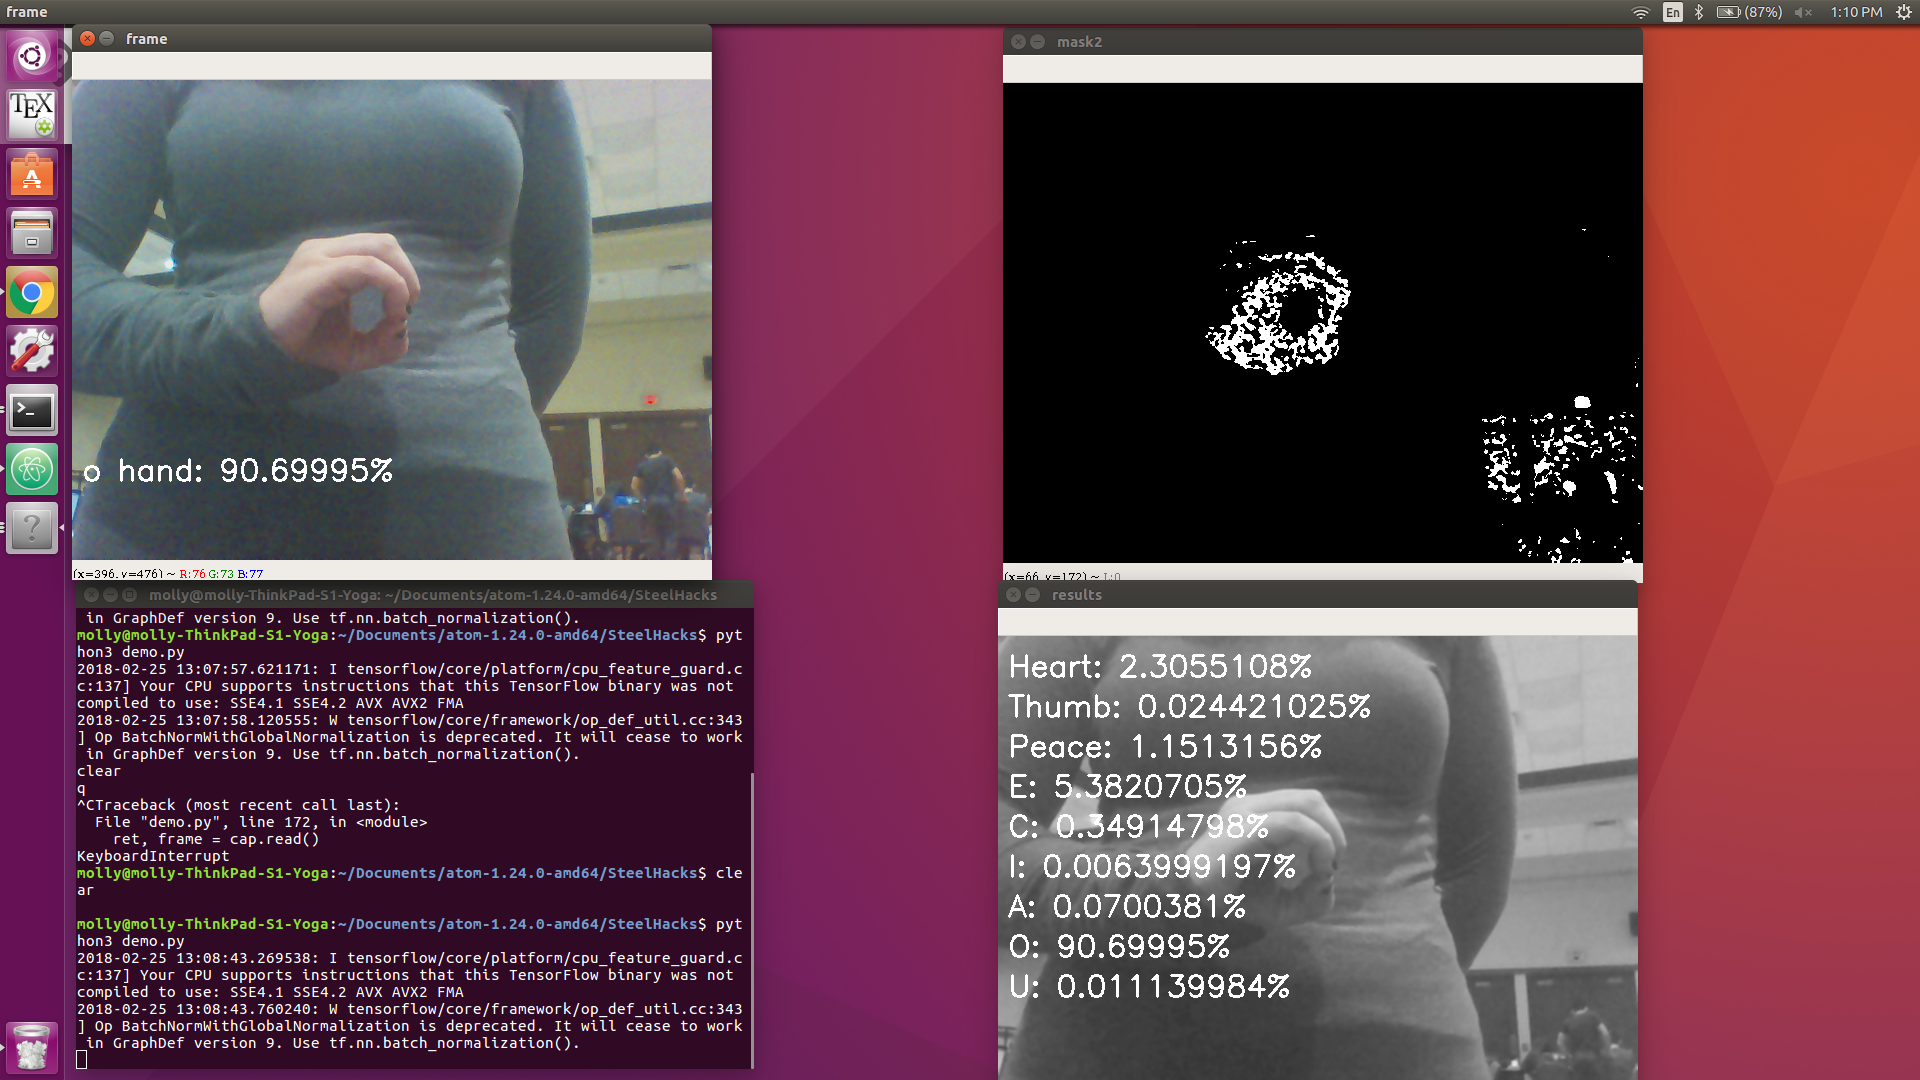Image resolution: width=1920 pixels, height=1080 pixels.
Task: Open System Settings wrench-gear icon
Action: point(32,352)
